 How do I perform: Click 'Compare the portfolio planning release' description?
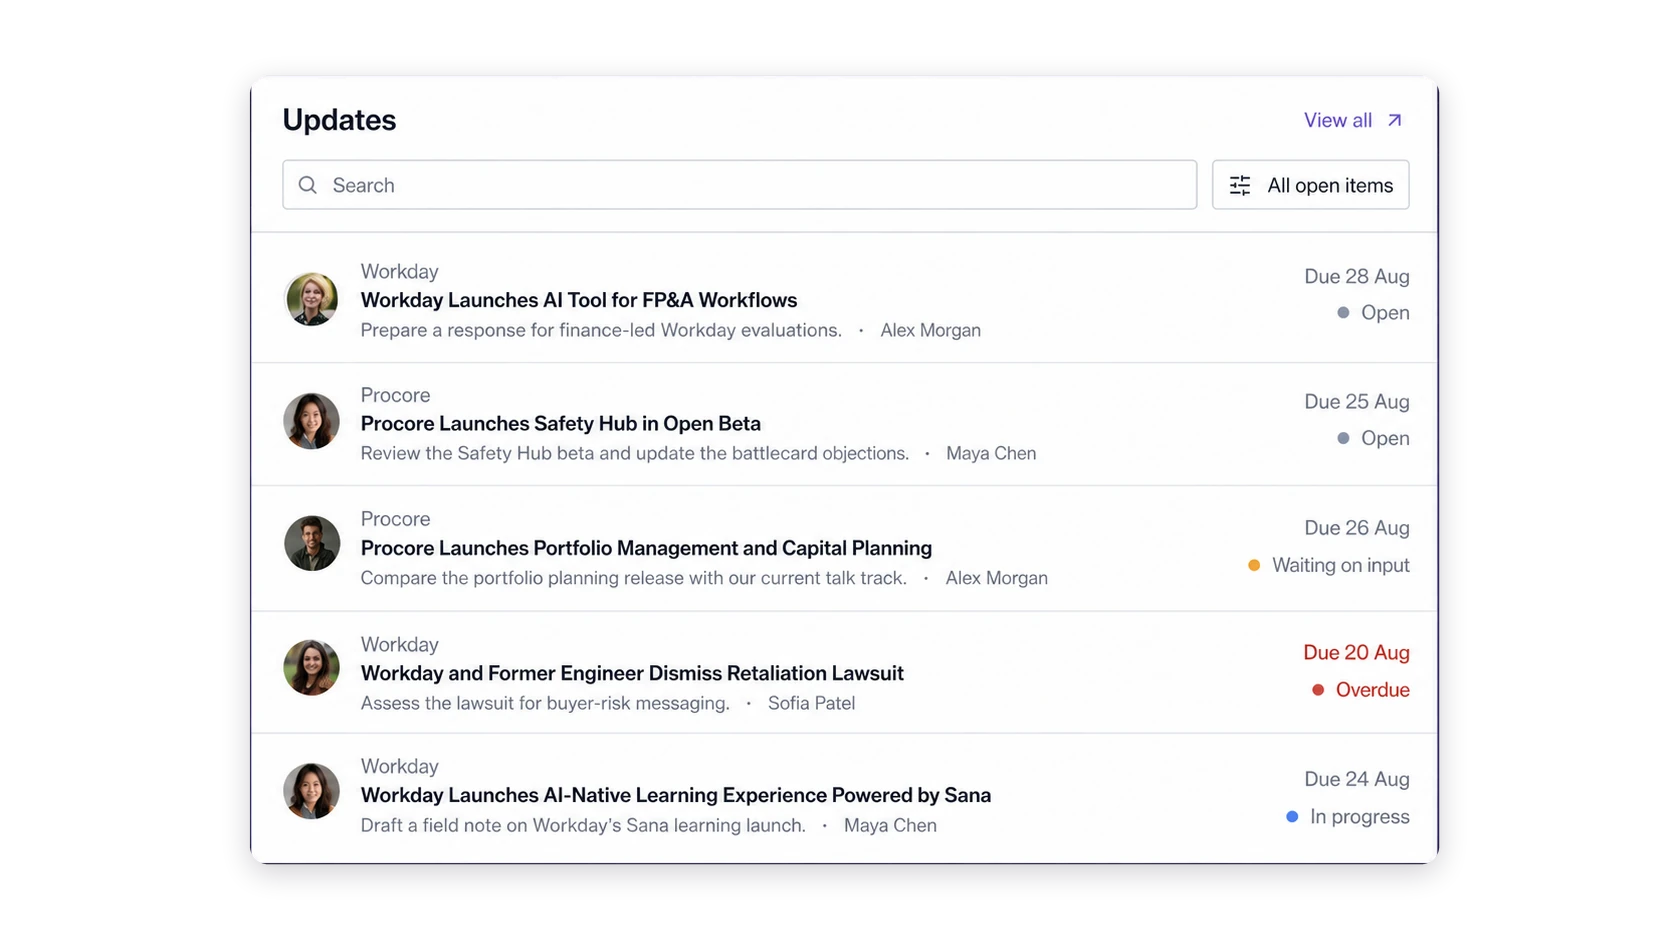point(633,578)
